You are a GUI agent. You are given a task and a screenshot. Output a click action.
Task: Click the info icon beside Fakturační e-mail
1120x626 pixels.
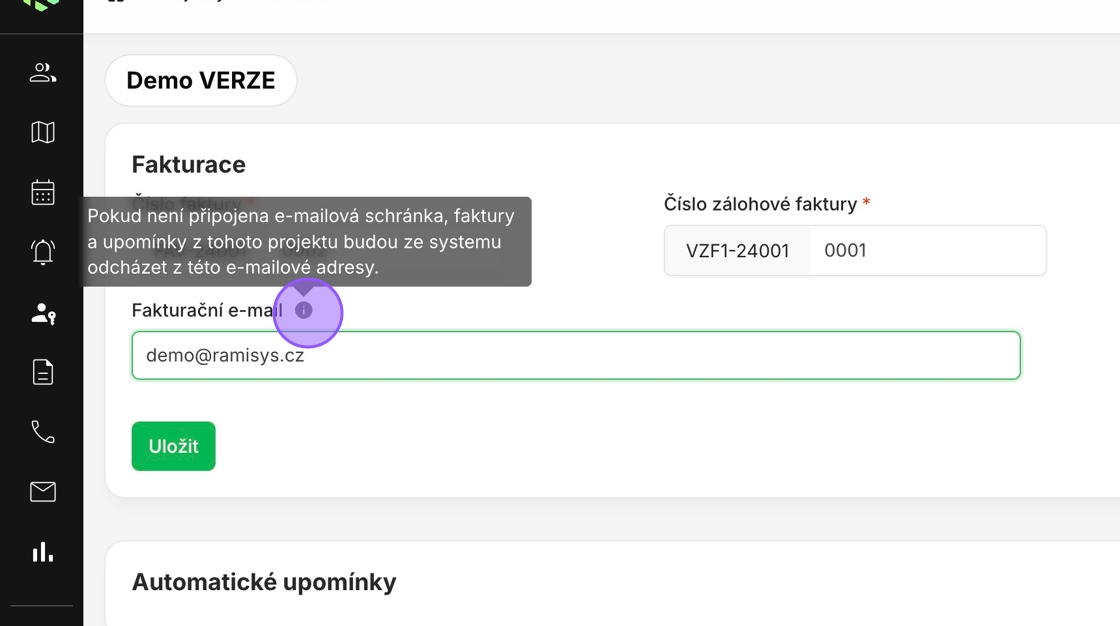304,311
